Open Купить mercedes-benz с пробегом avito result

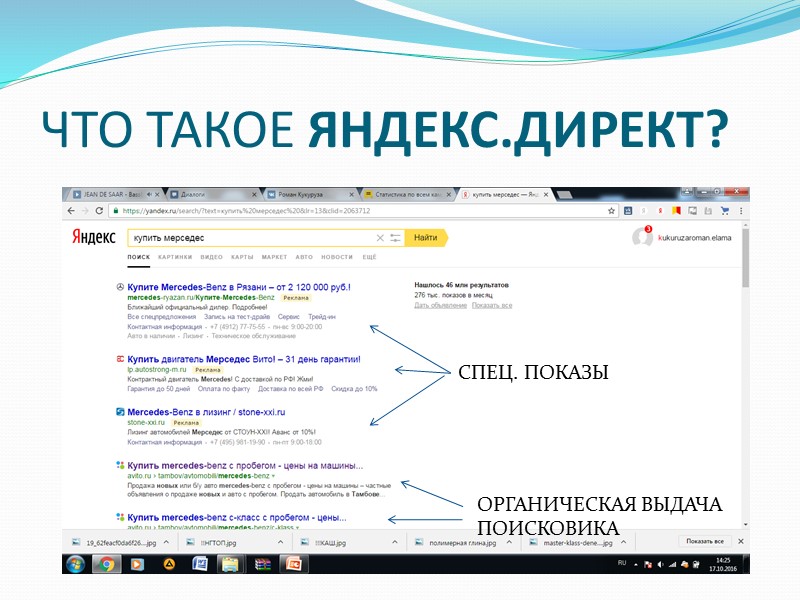[x=245, y=466]
